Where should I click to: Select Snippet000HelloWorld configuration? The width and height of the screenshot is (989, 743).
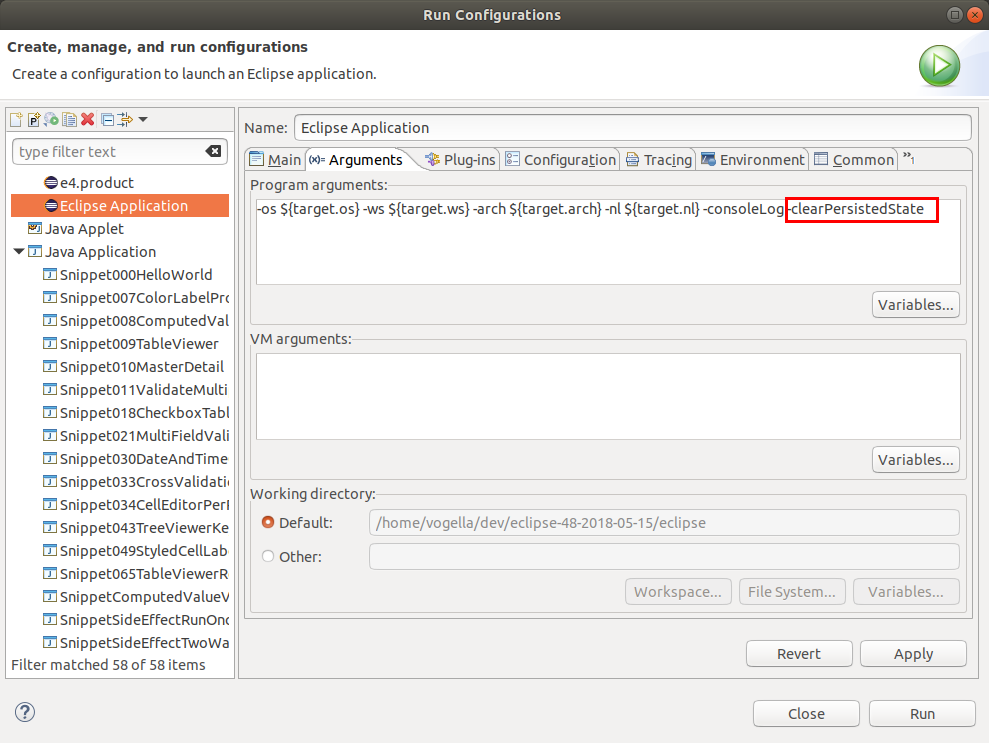[136, 275]
